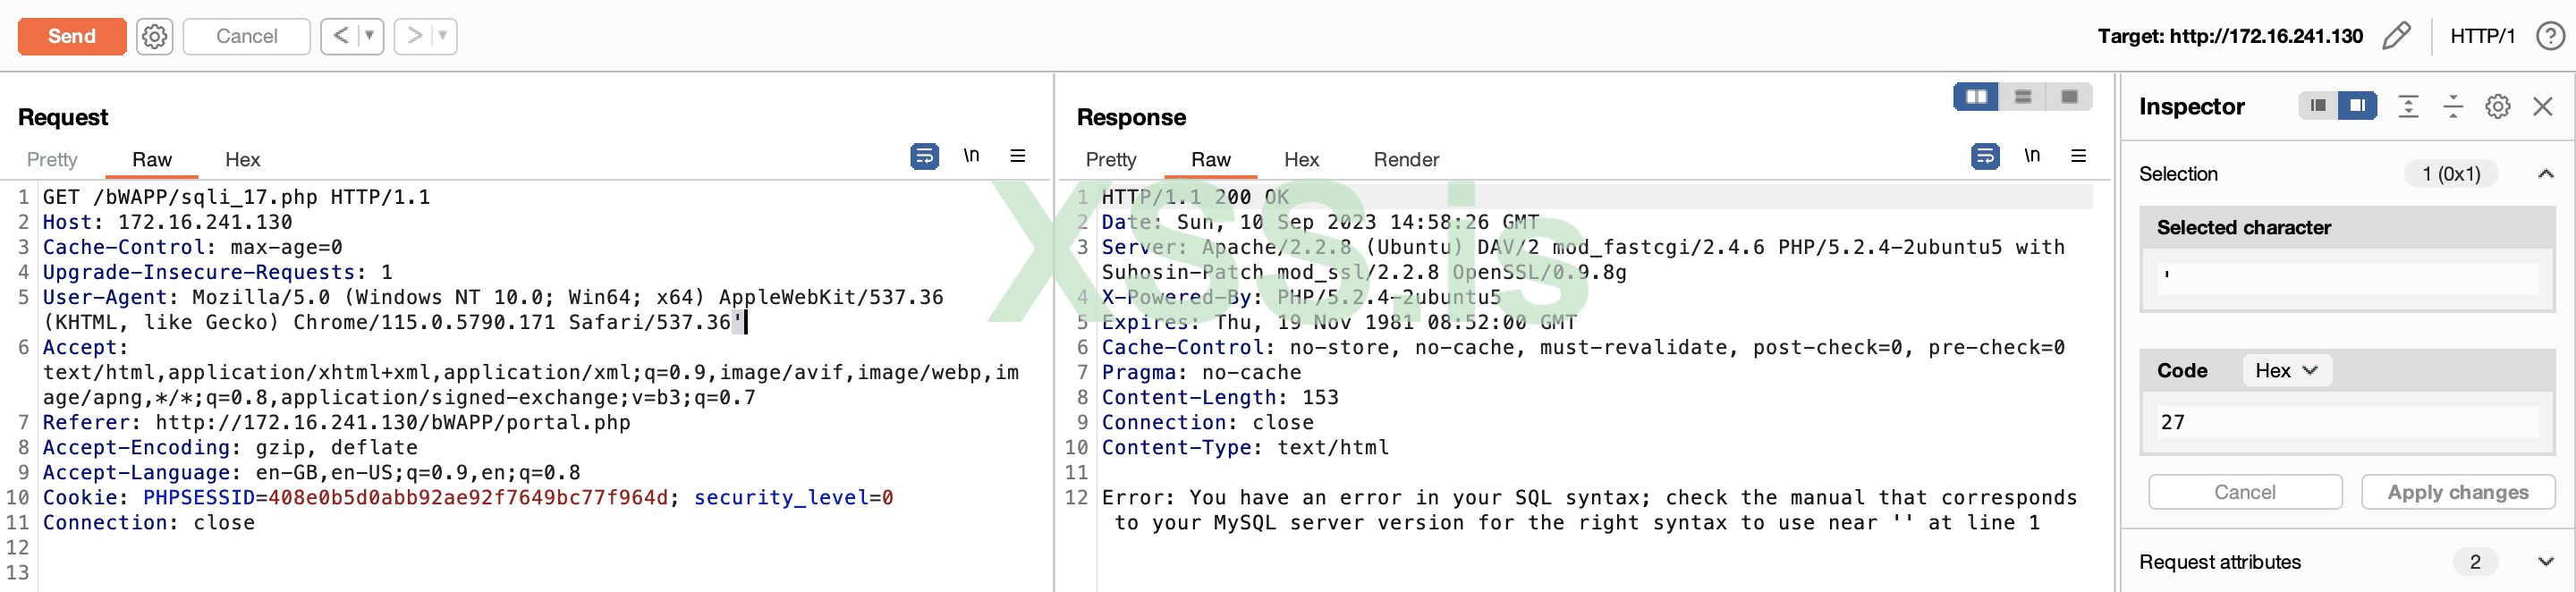
Task: Show non-printable characters in Response panel
Action: pyautogui.click(x=2031, y=156)
